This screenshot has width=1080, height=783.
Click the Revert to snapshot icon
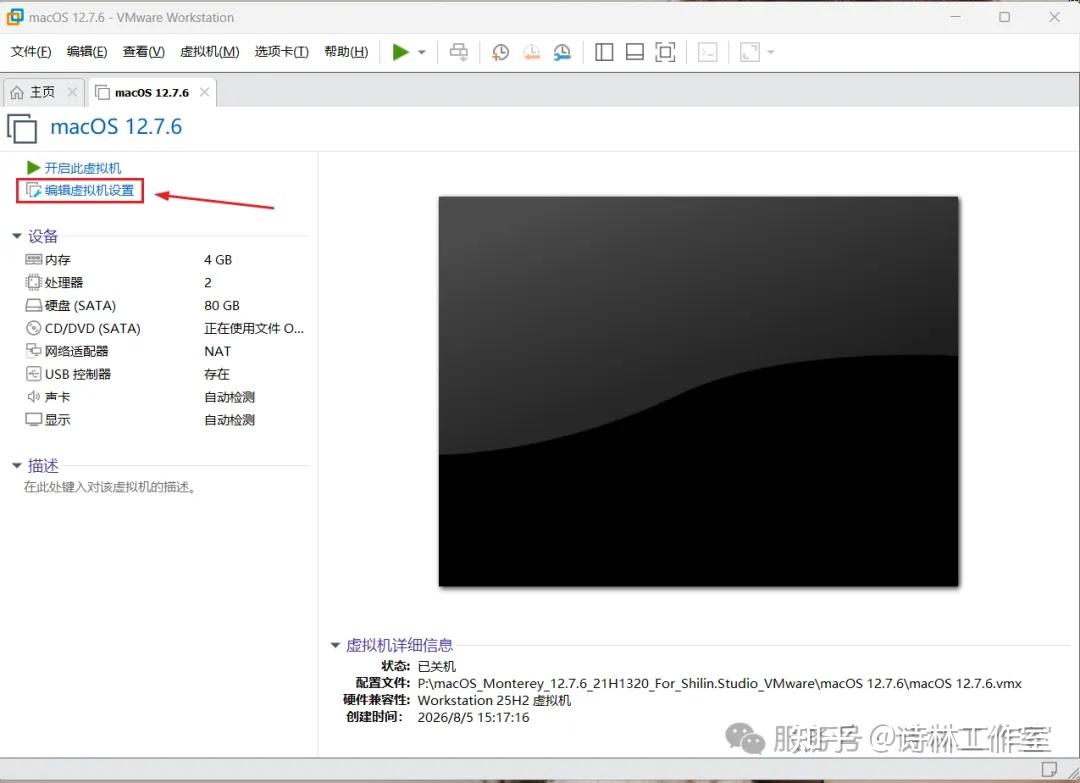click(x=531, y=52)
